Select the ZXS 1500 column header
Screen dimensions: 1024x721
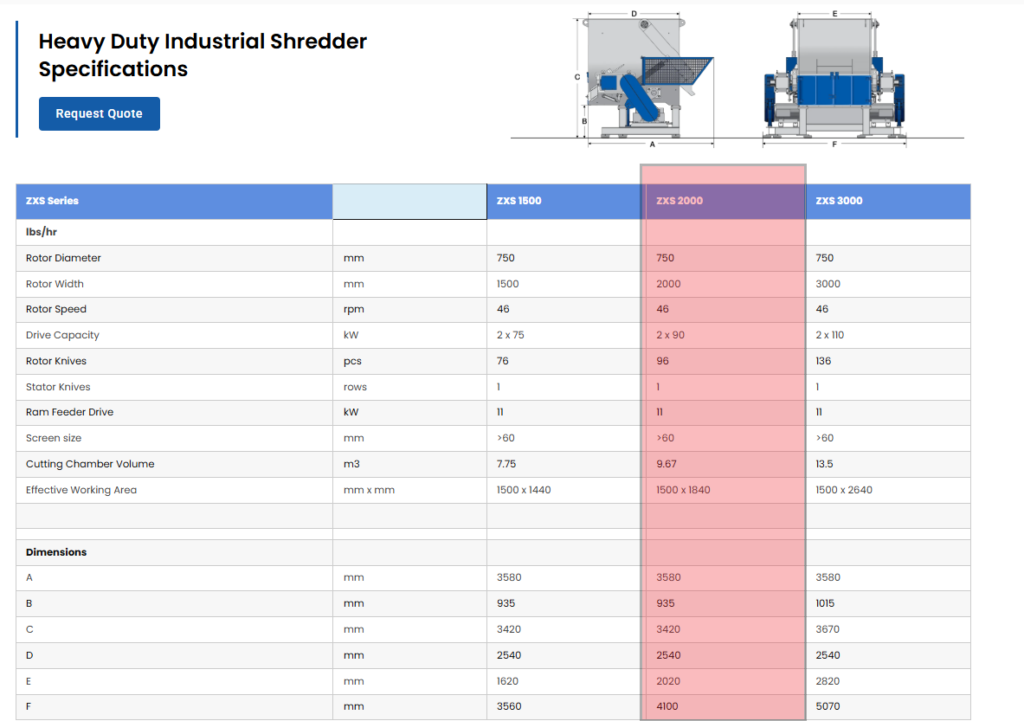point(519,201)
